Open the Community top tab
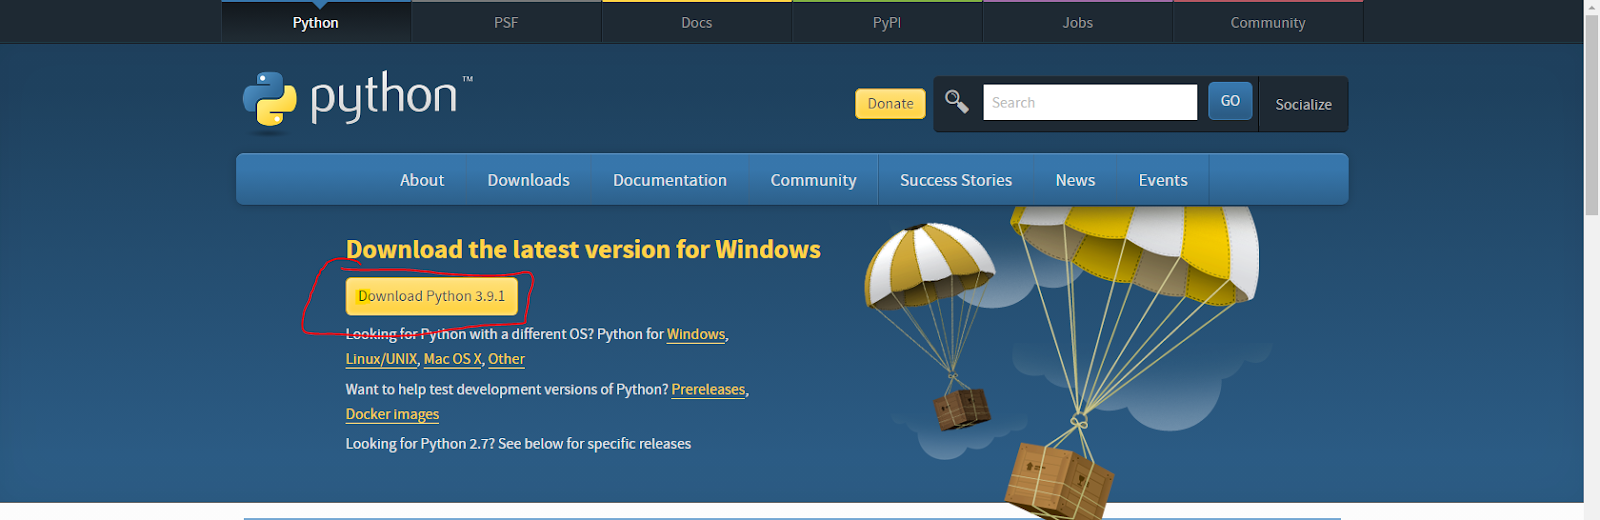 [x=1268, y=22]
